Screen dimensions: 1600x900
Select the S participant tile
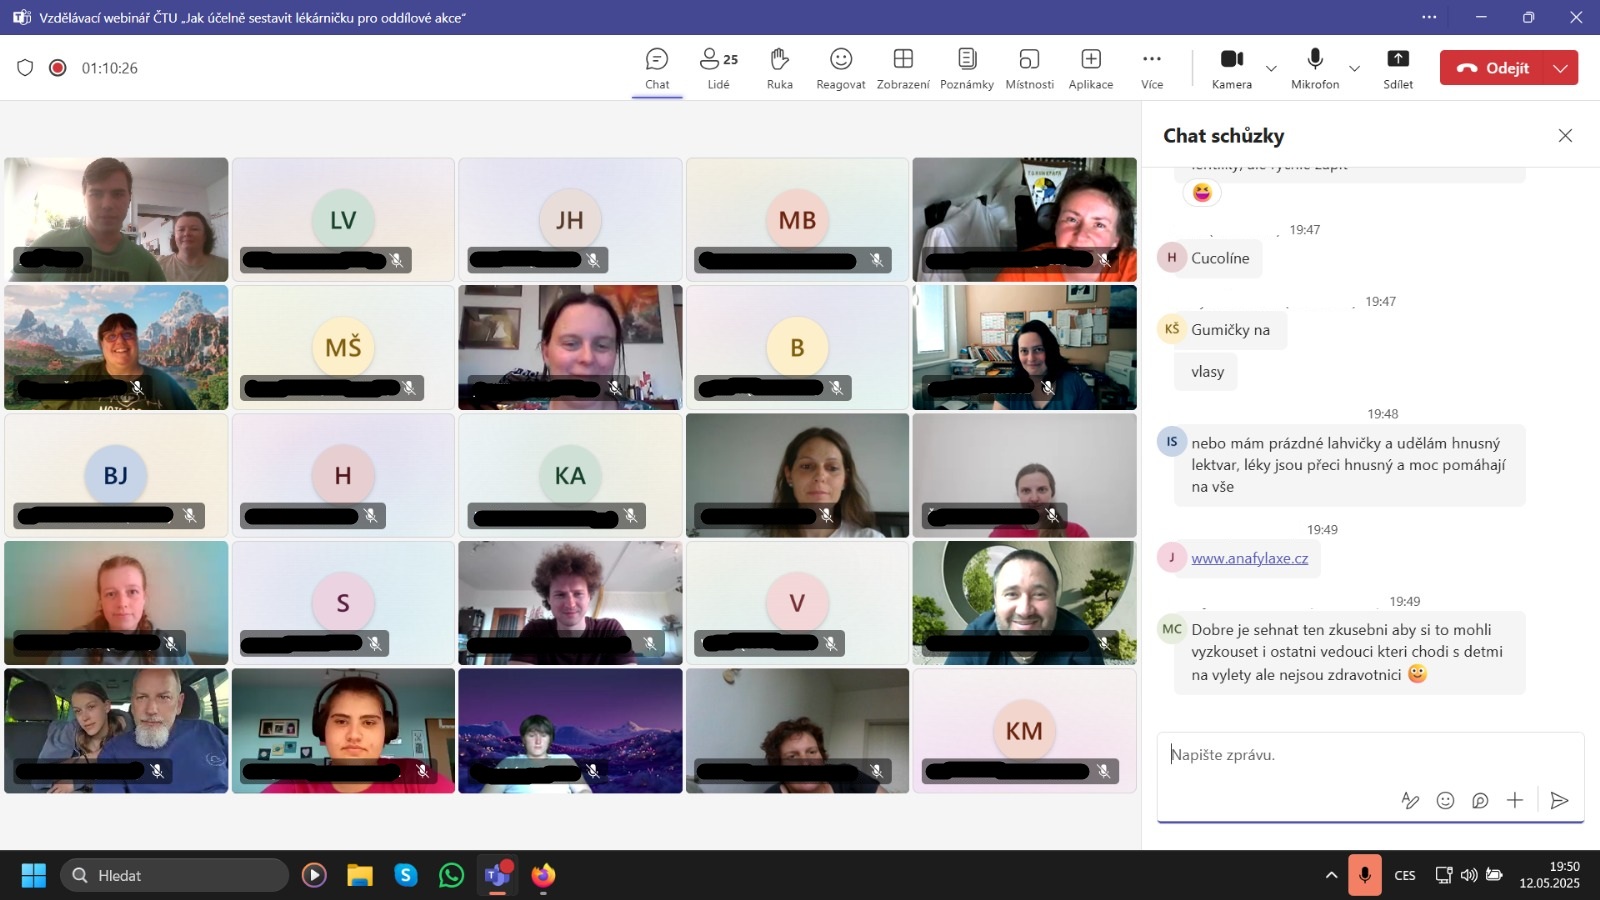[343, 603]
